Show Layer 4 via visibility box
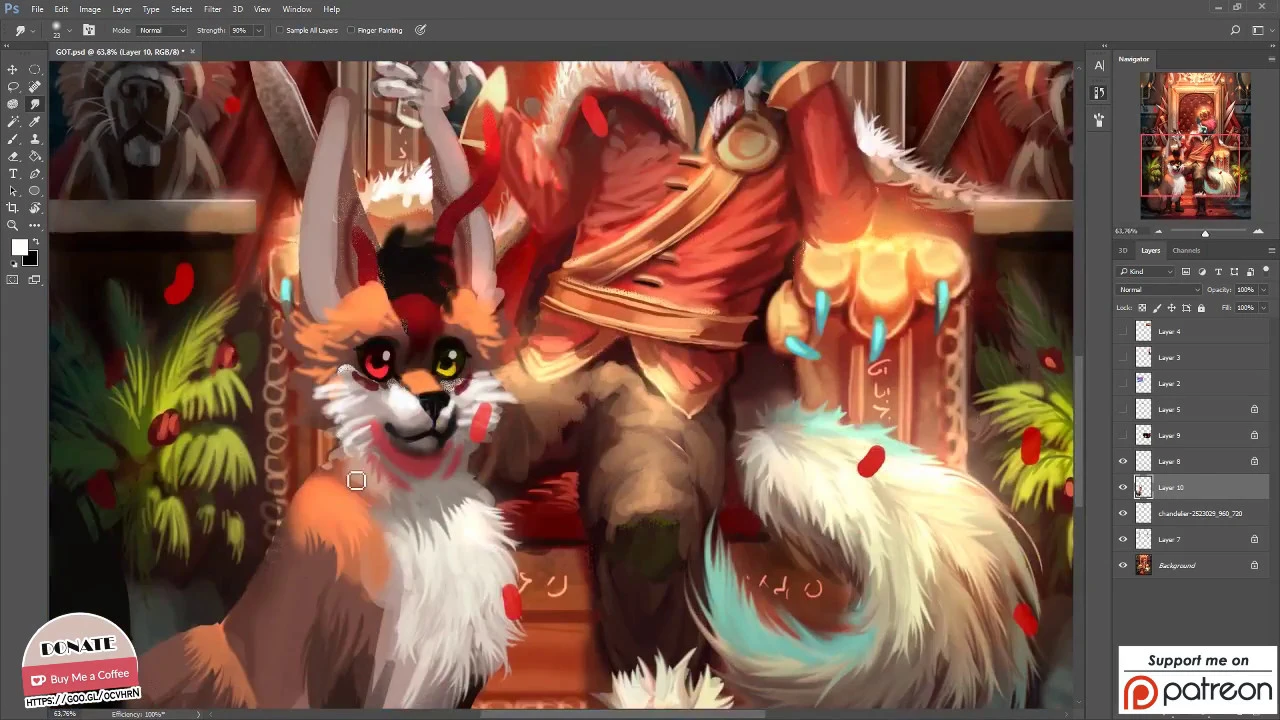The width and height of the screenshot is (1280, 720). coord(1122,331)
